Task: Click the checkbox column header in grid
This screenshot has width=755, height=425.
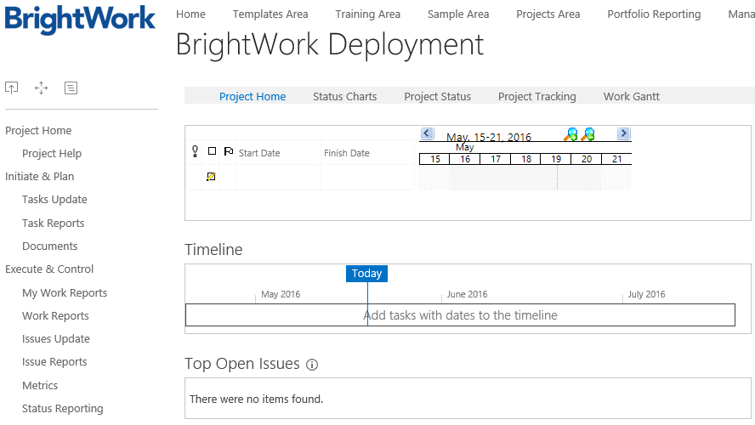Action: coord(211,152)
